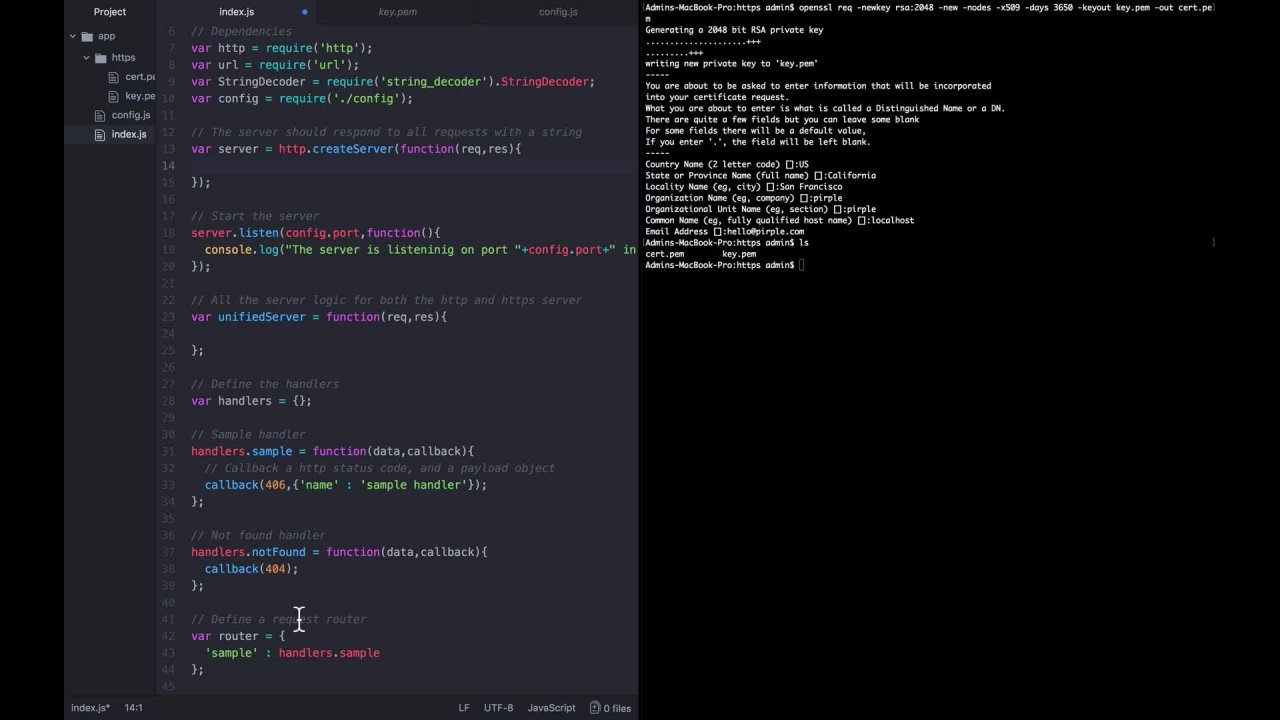Image resolution: width=1280 pixels, height=720 pixels.
Task: Select index.js in the project tree
Action: coord(129,134)
